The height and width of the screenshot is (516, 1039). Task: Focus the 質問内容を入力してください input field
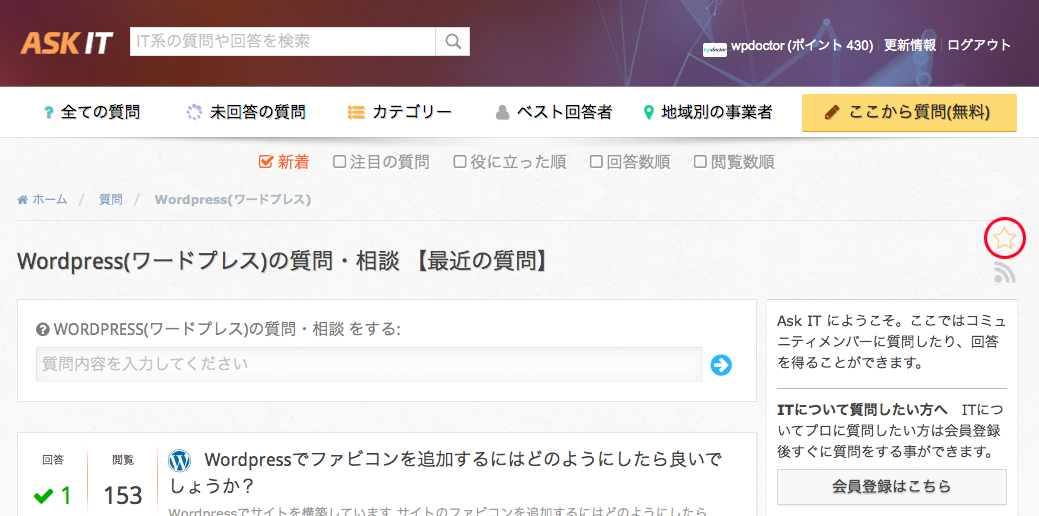pos(369,364)
